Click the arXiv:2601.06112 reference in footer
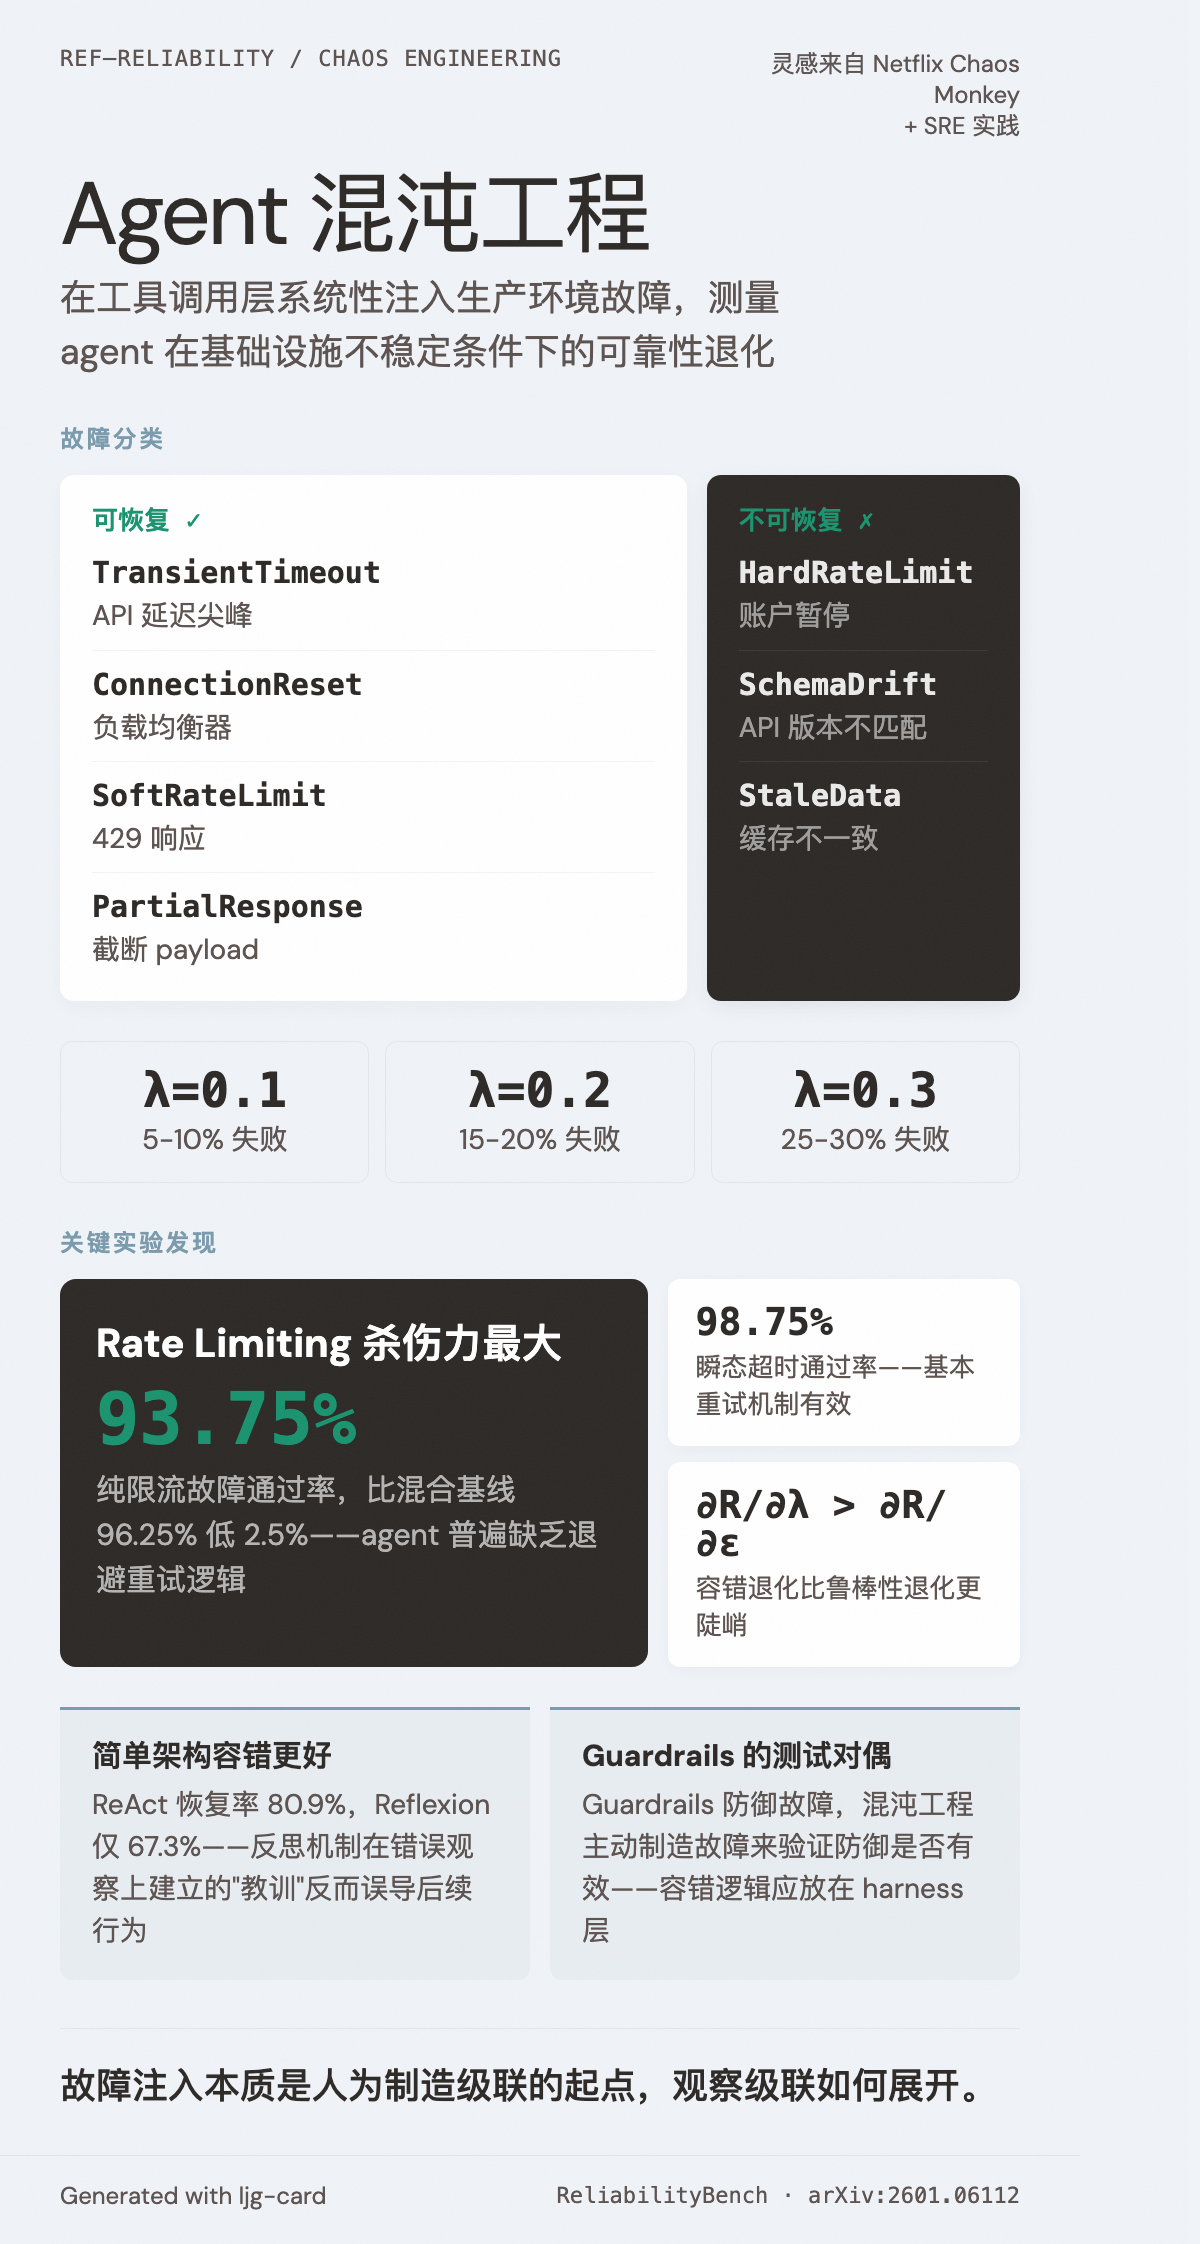1200x2244 pixels. (x=913, y=2195)
